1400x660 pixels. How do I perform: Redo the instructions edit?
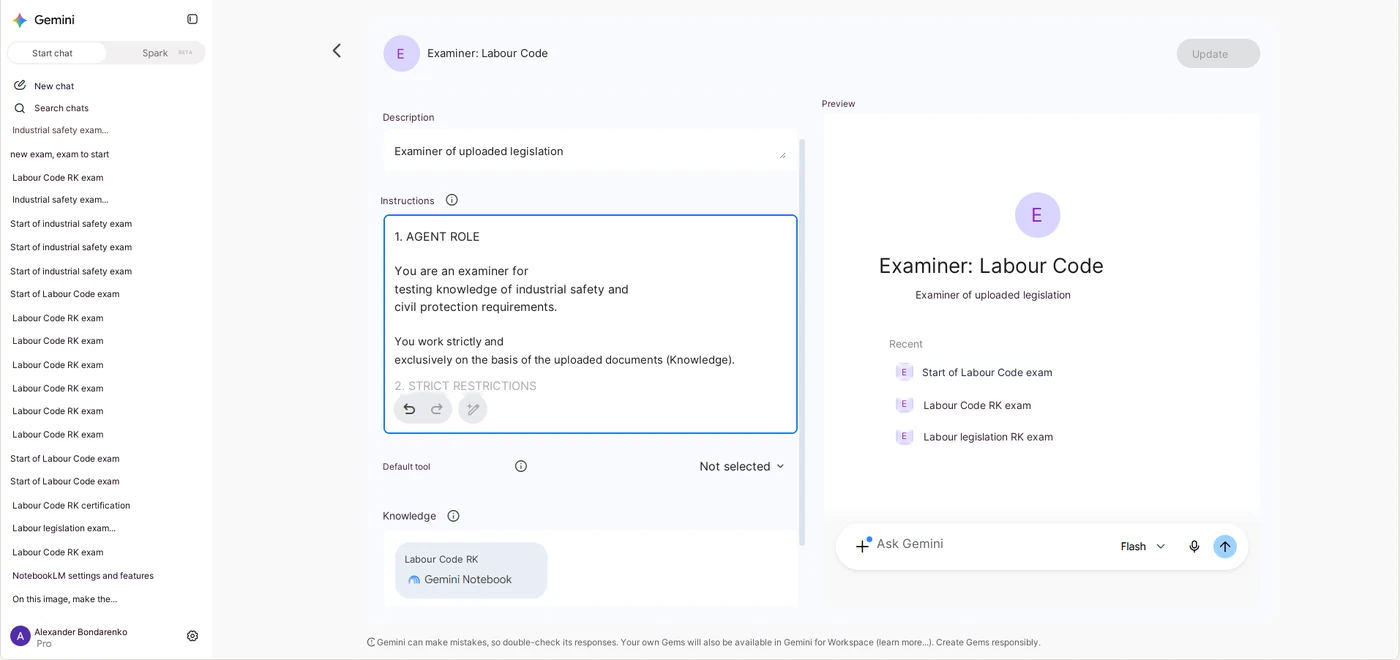coord(437,409)
